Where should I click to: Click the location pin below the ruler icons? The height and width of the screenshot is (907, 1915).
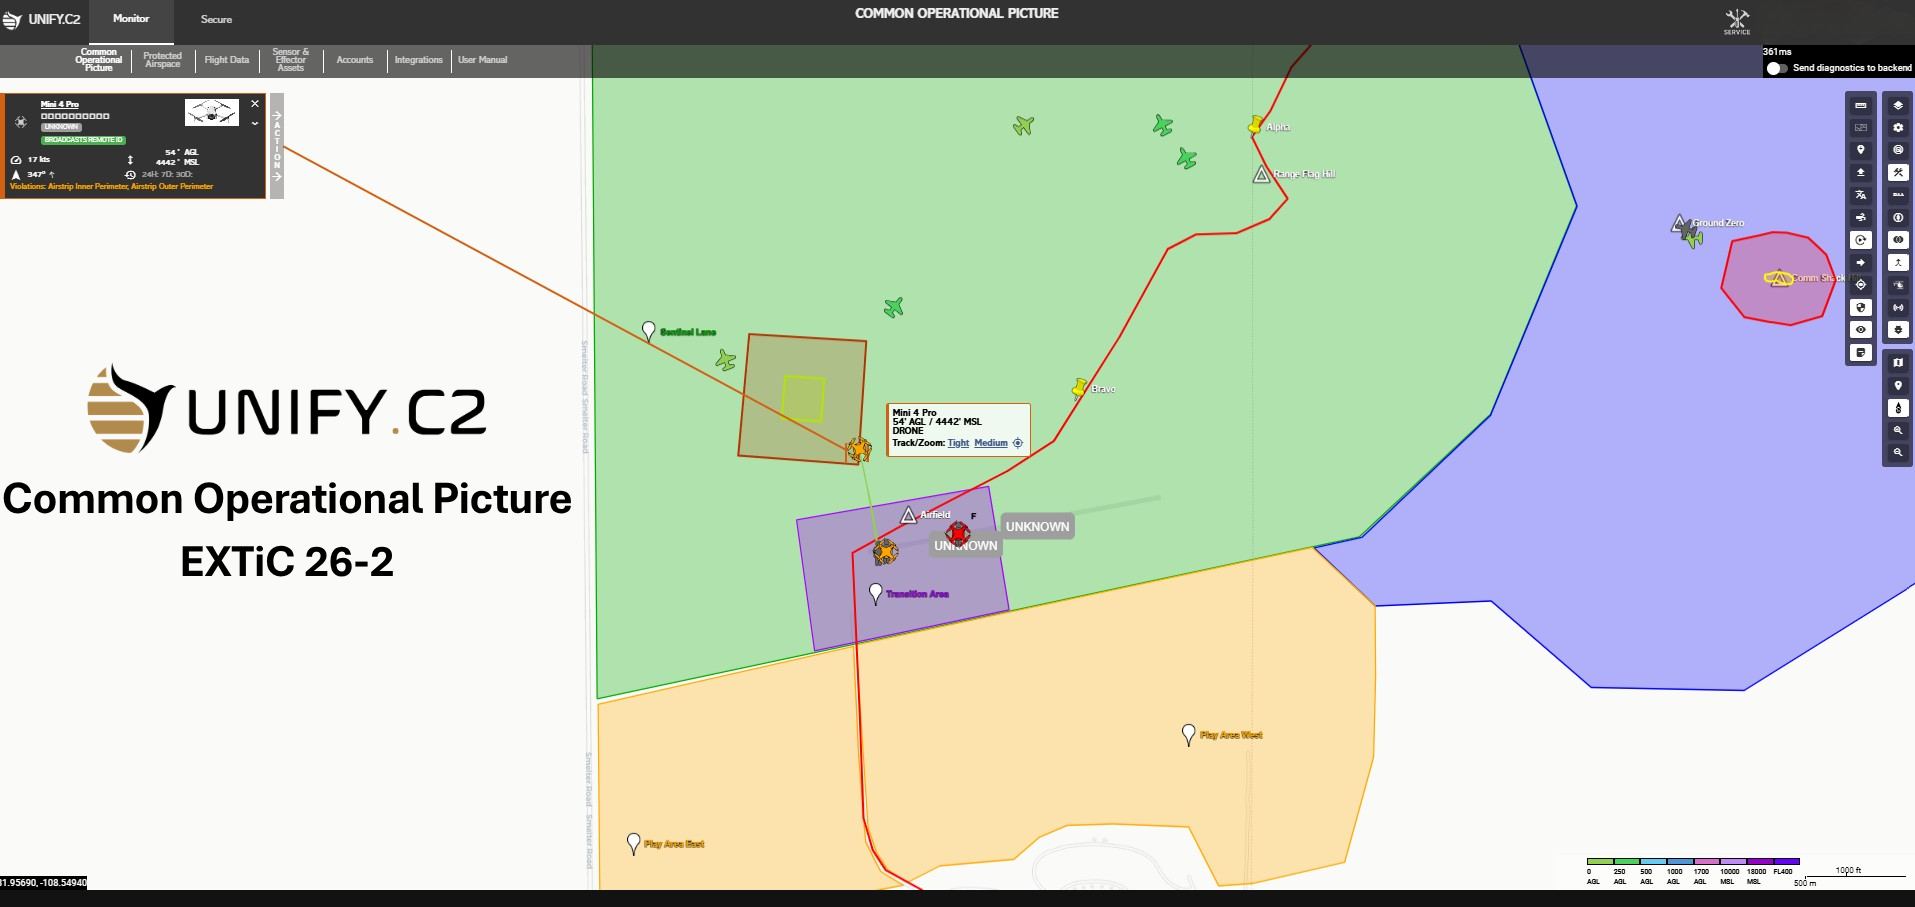[x=1860, y=150]
